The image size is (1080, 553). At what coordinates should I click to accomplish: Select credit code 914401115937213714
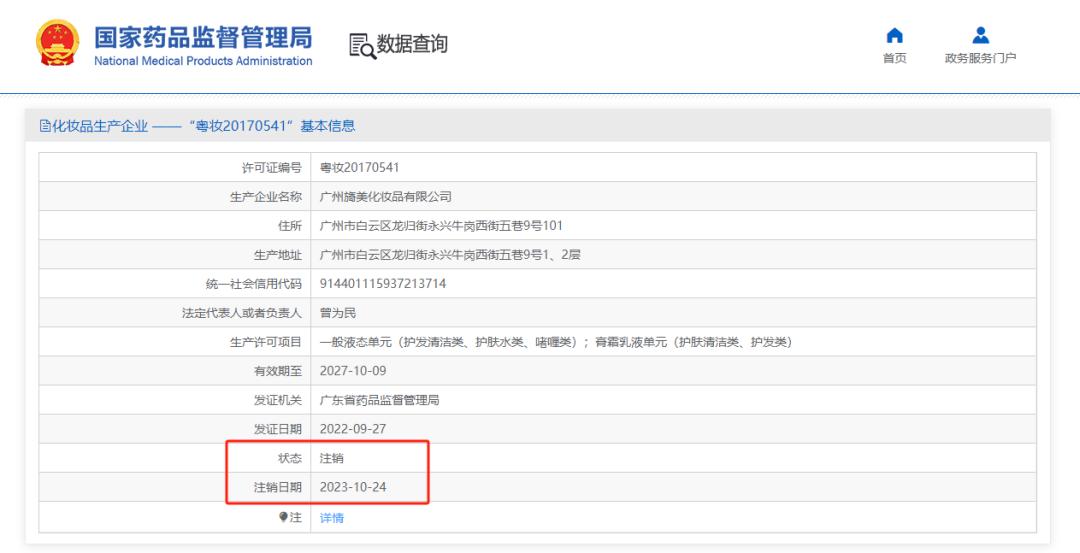tap(383, 284)
